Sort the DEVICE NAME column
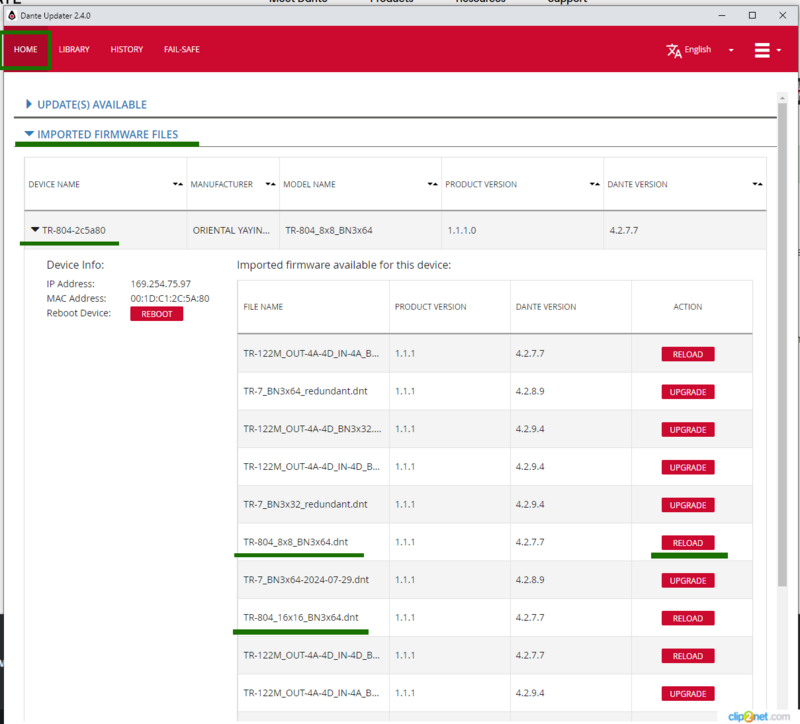This screenshot has width=800, height=724. tap(177, 184)
